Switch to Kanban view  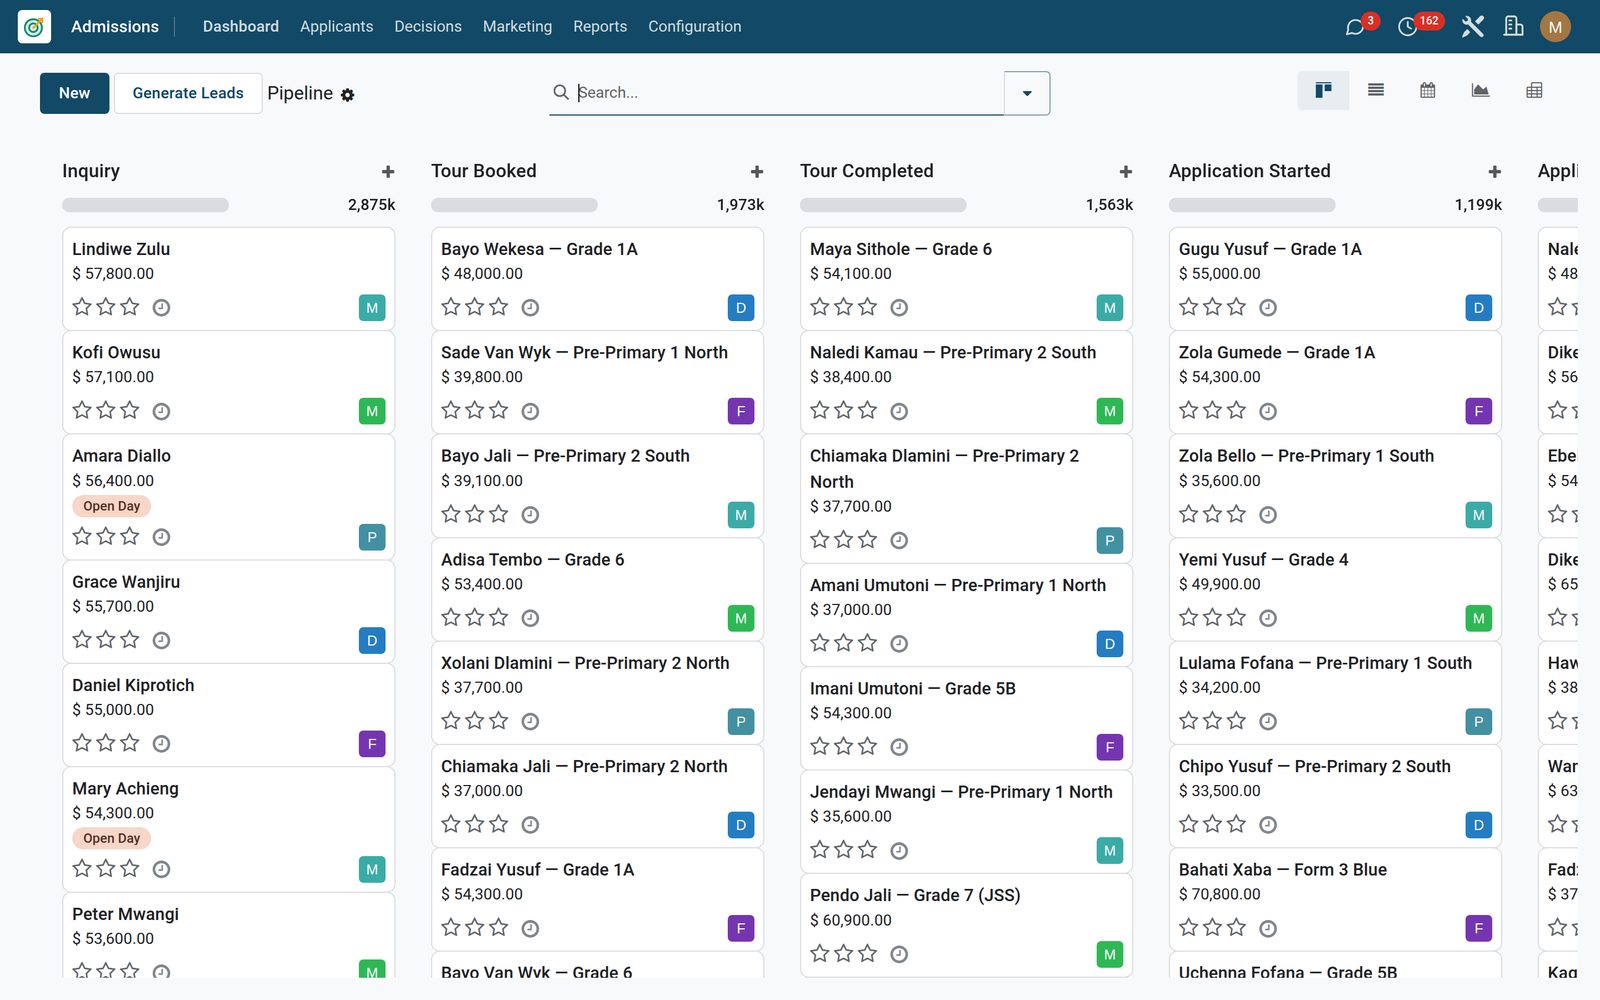[x=1323, y=91]
